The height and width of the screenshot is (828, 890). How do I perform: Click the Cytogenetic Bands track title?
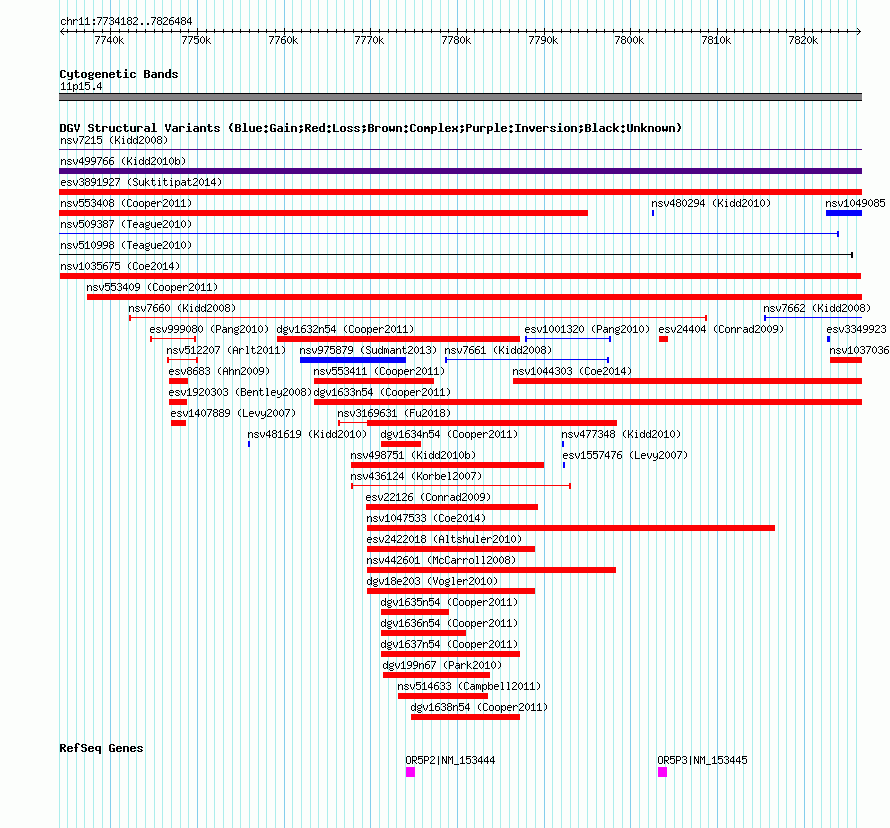[119, 74]
